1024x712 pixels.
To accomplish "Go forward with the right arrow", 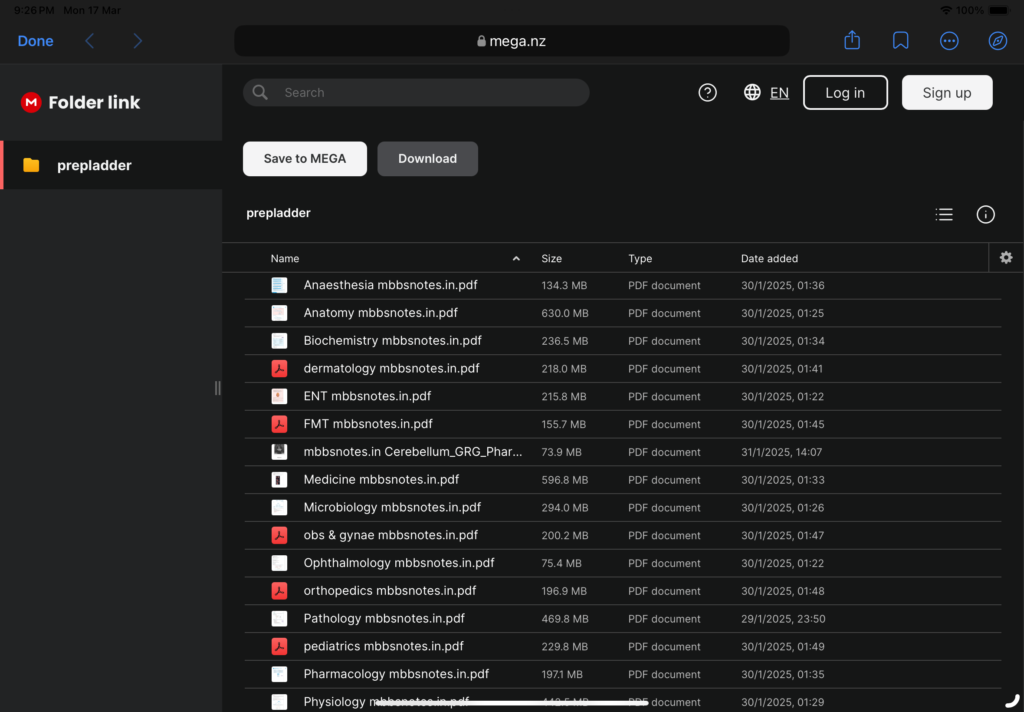I will (x=137, y=41).
